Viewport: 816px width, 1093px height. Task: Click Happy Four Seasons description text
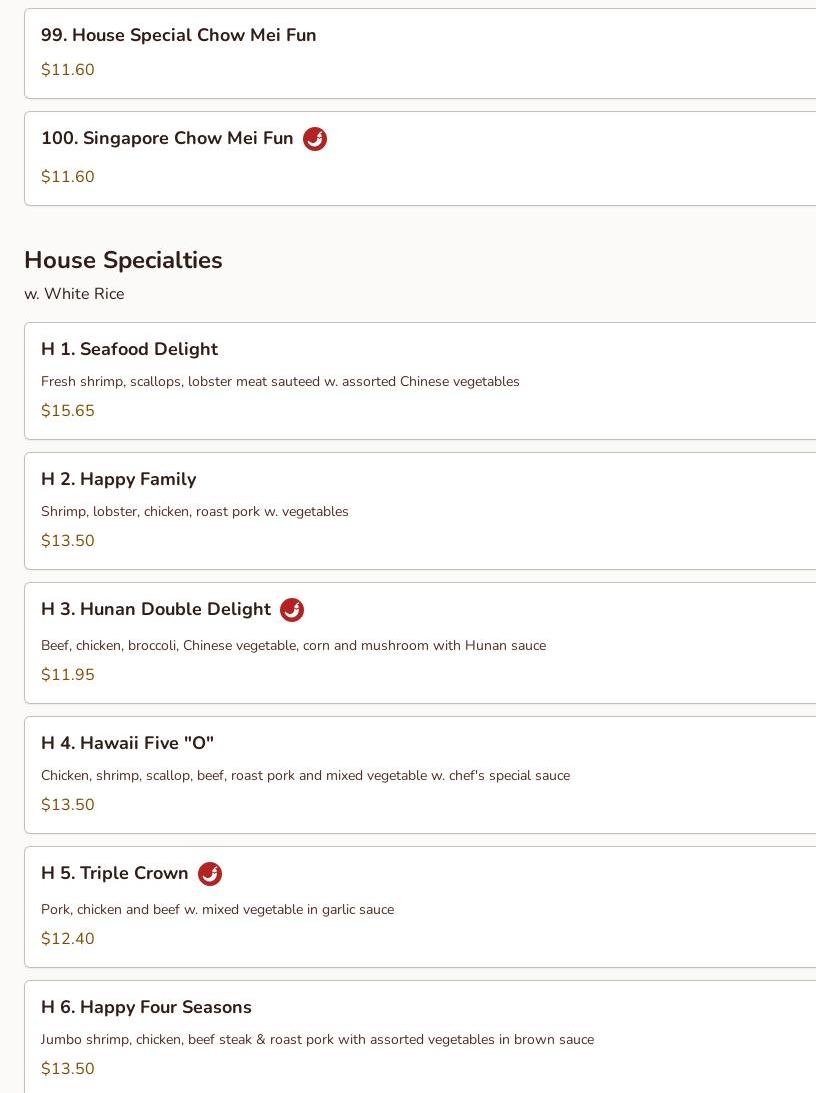point(317,1040)
